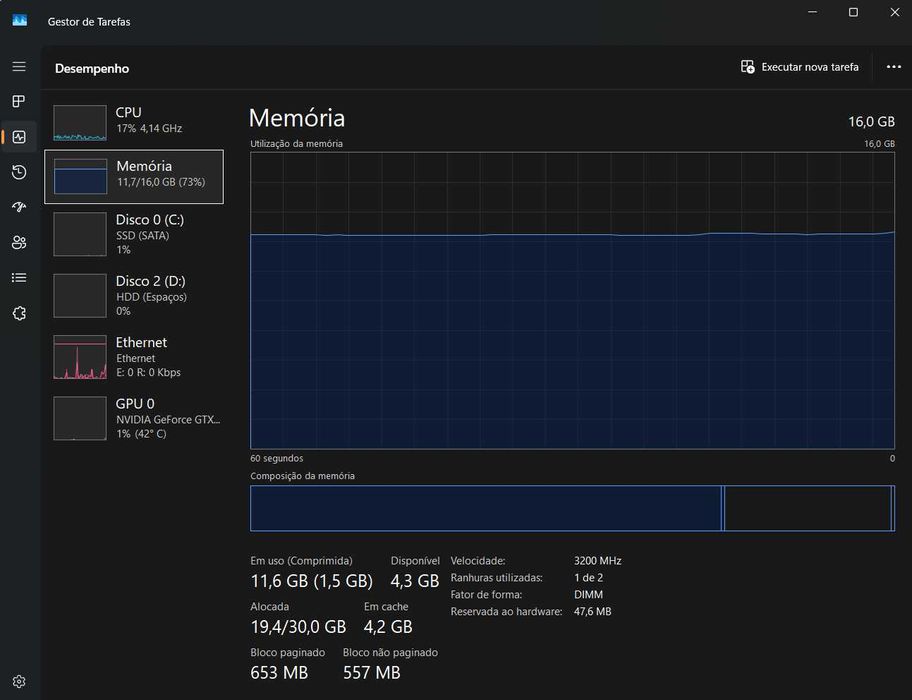
Task: Open the App history sidebar icon
Action: (18, 172)
